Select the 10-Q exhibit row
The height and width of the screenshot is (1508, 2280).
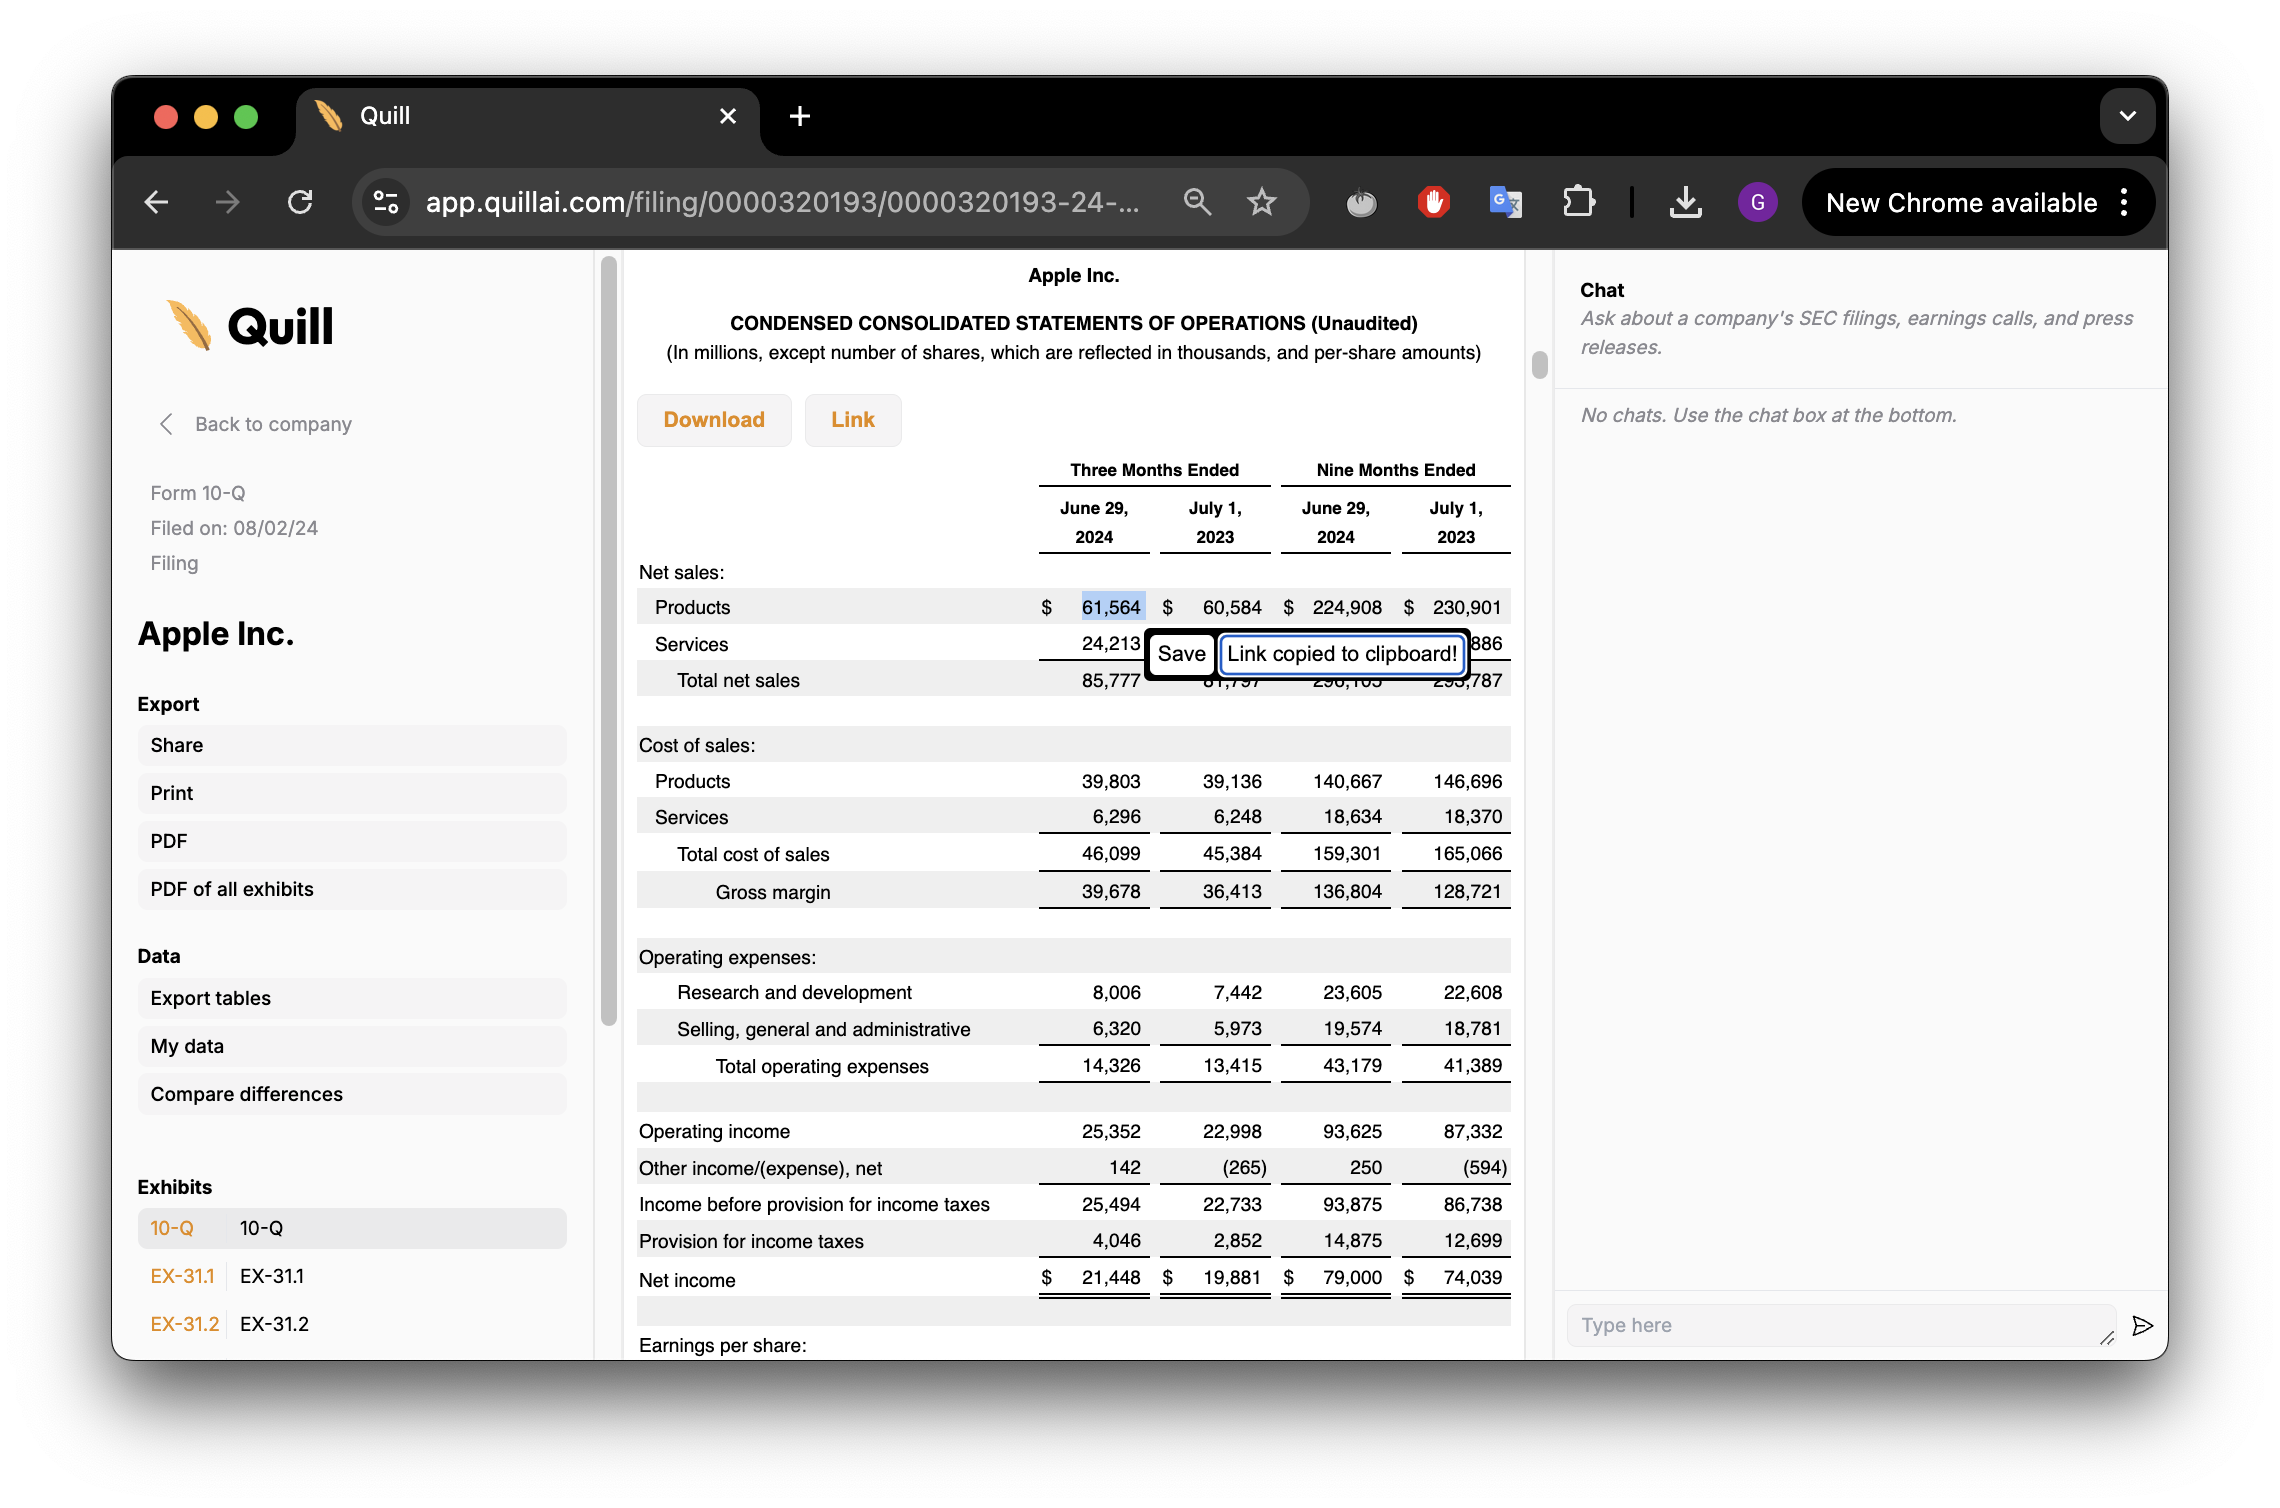click(x=352, y=1229)
